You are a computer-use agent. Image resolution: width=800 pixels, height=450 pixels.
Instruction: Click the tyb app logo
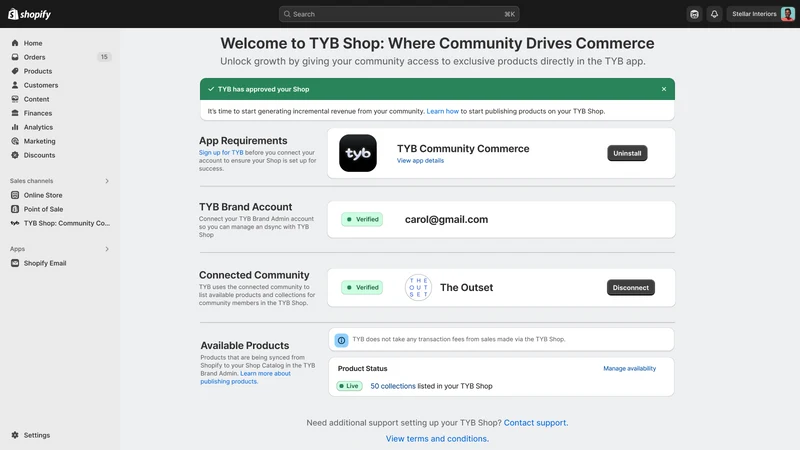(358, 153)
